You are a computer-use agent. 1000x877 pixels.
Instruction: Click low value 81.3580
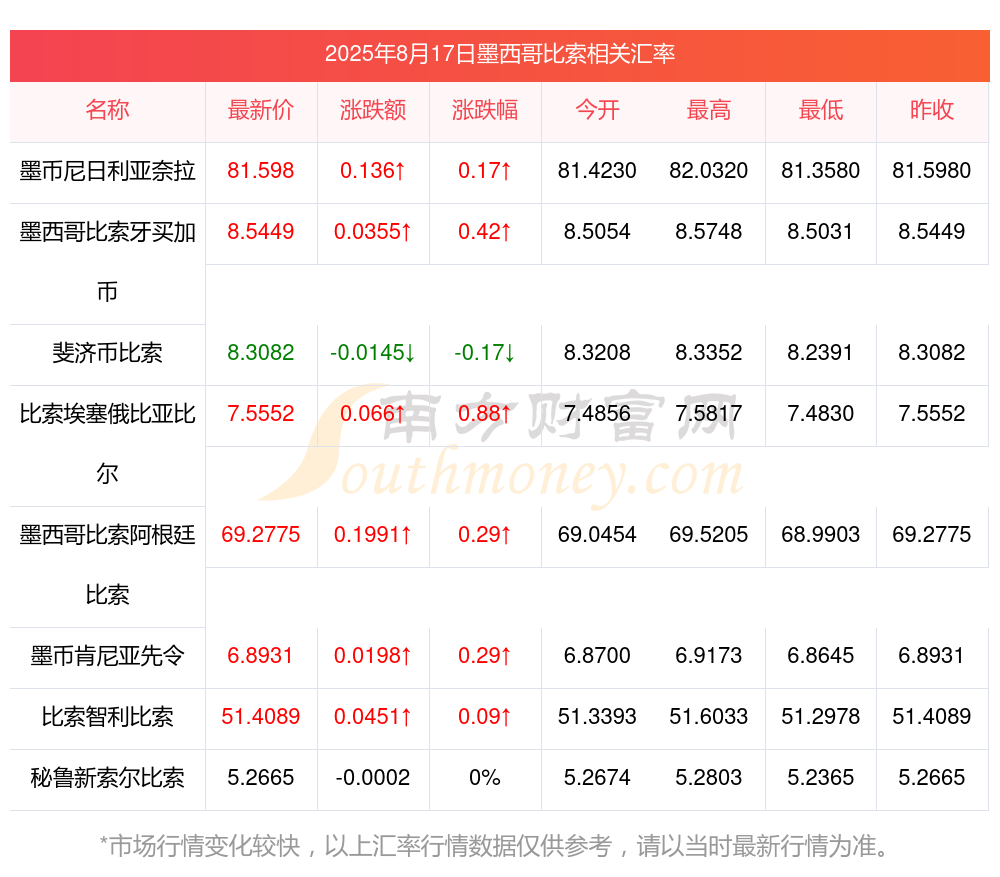point(821,171)
